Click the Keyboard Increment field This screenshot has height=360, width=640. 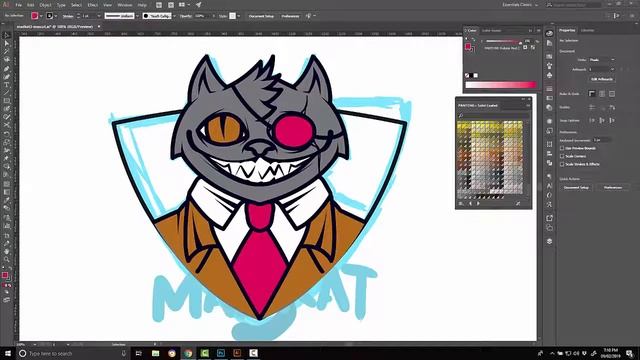pos(602,140)
